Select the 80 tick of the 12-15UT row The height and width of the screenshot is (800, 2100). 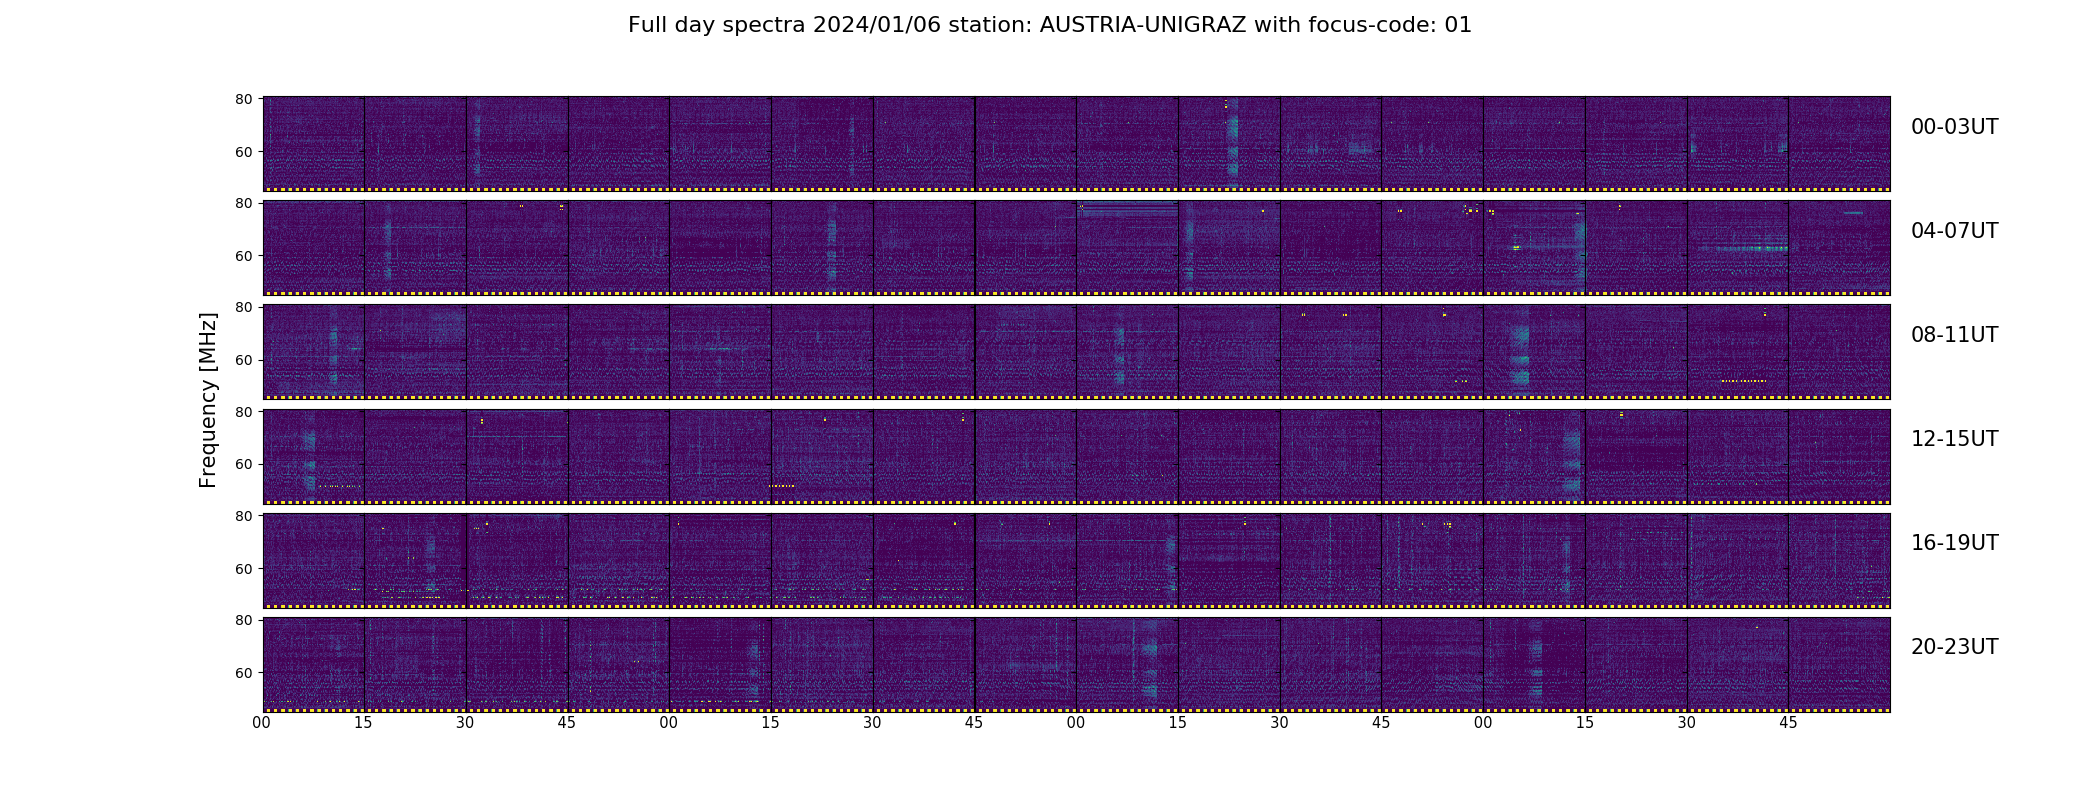[x=243, y=412]
